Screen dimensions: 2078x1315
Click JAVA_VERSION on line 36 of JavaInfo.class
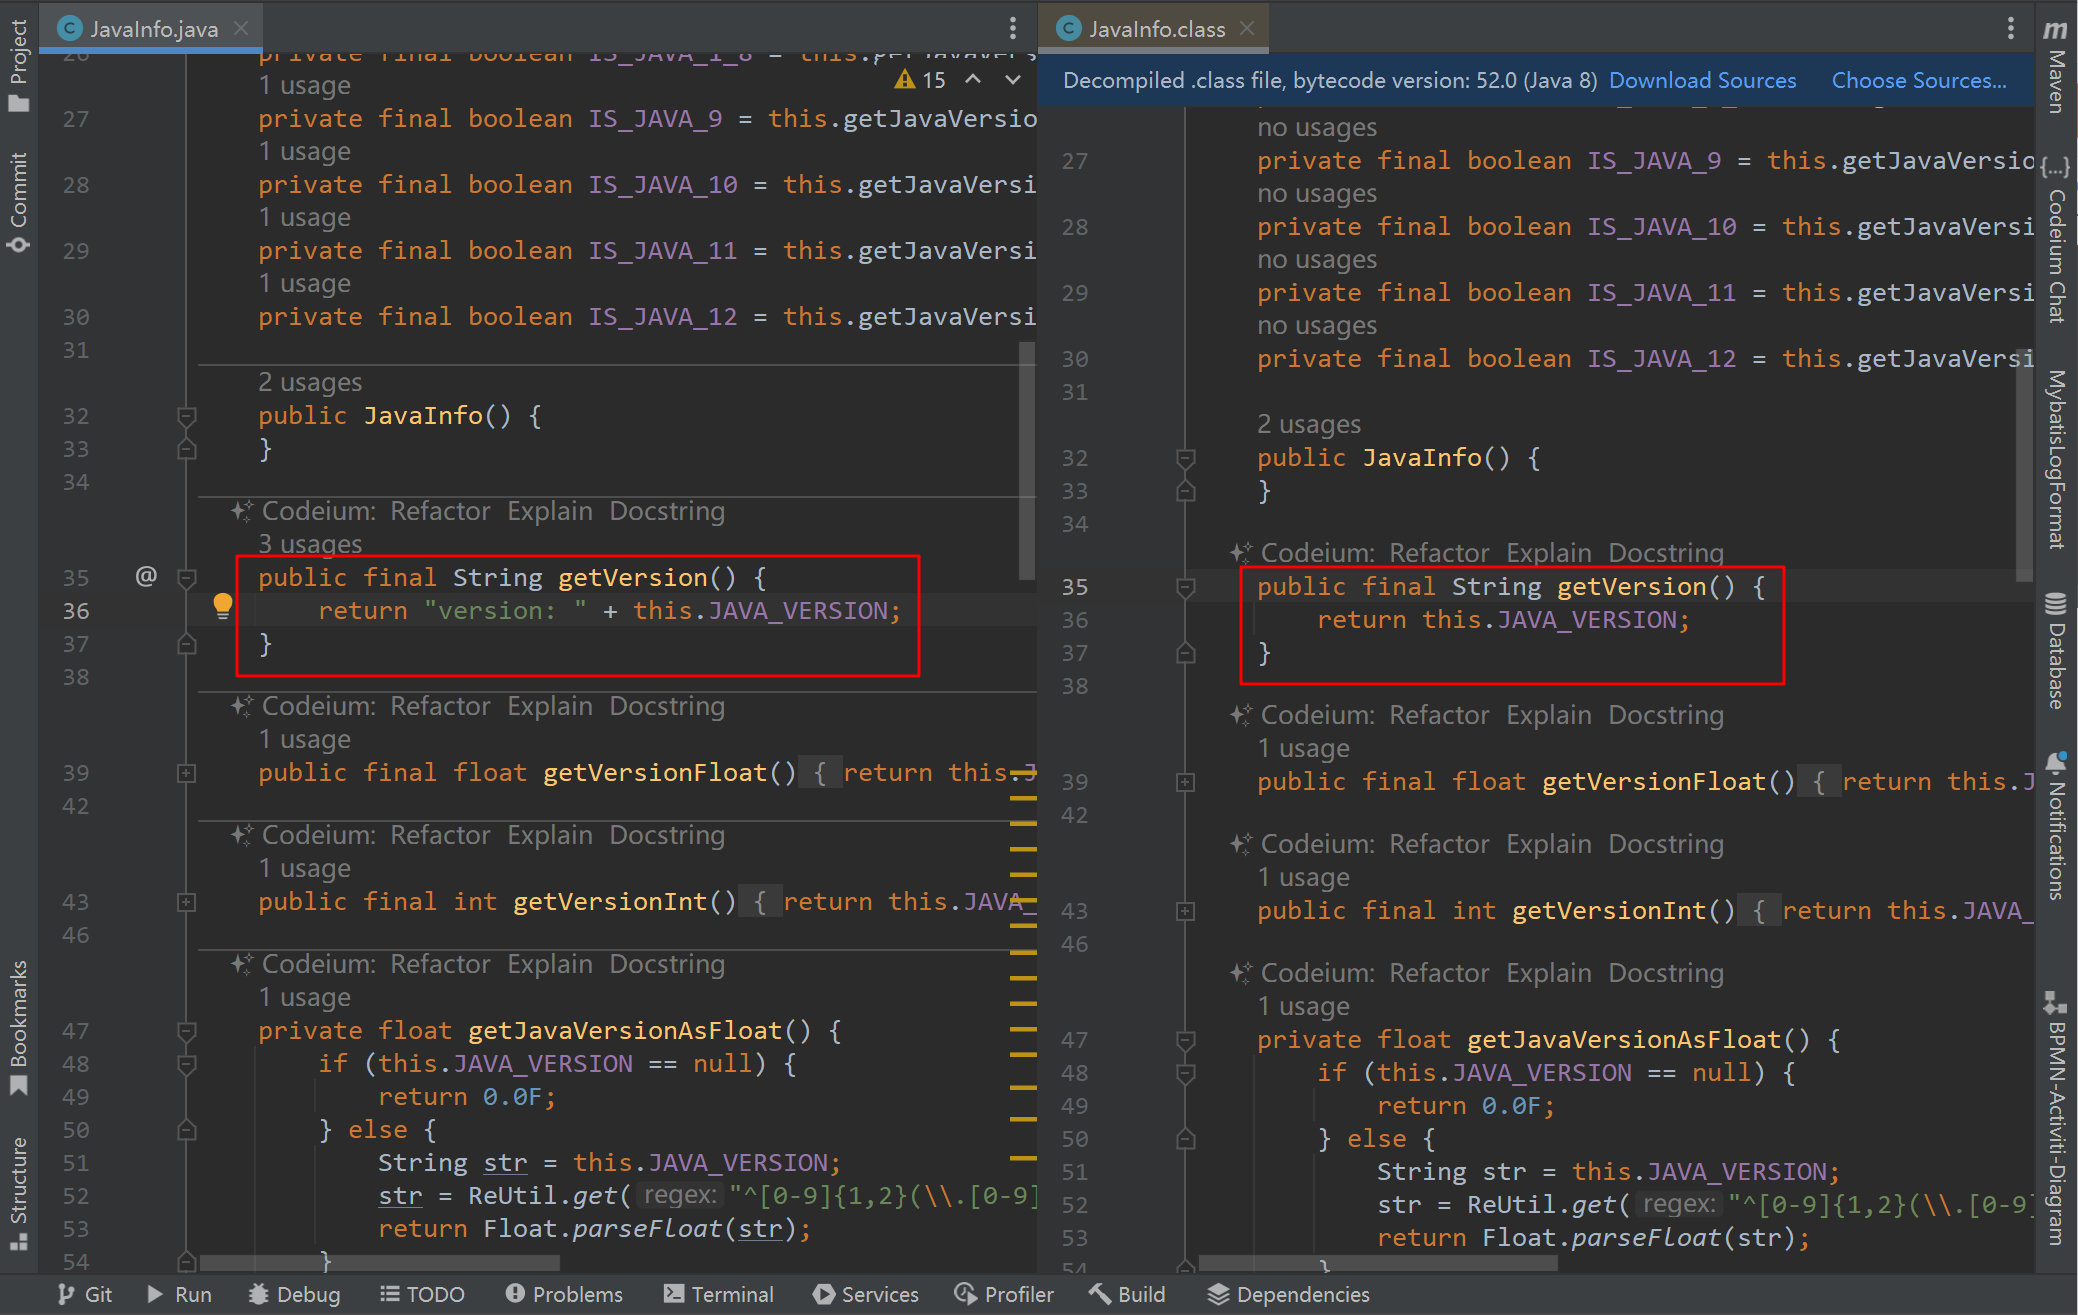coord(1587,619)
